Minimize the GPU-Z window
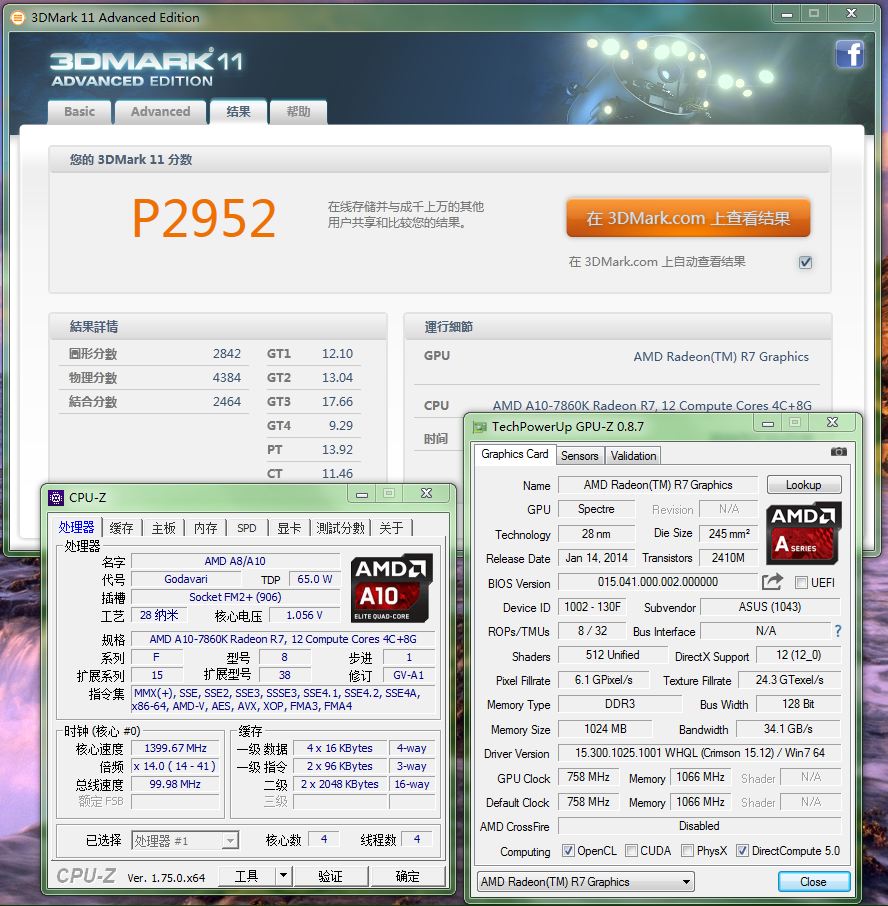 768,424
